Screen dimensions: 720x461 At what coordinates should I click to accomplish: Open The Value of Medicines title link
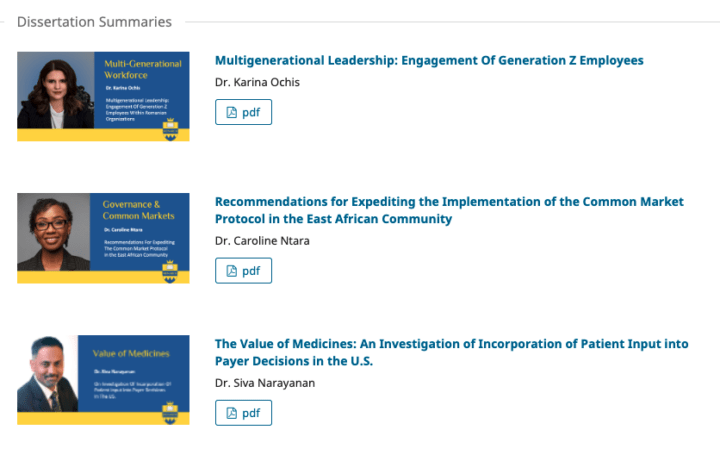[451, 352]
